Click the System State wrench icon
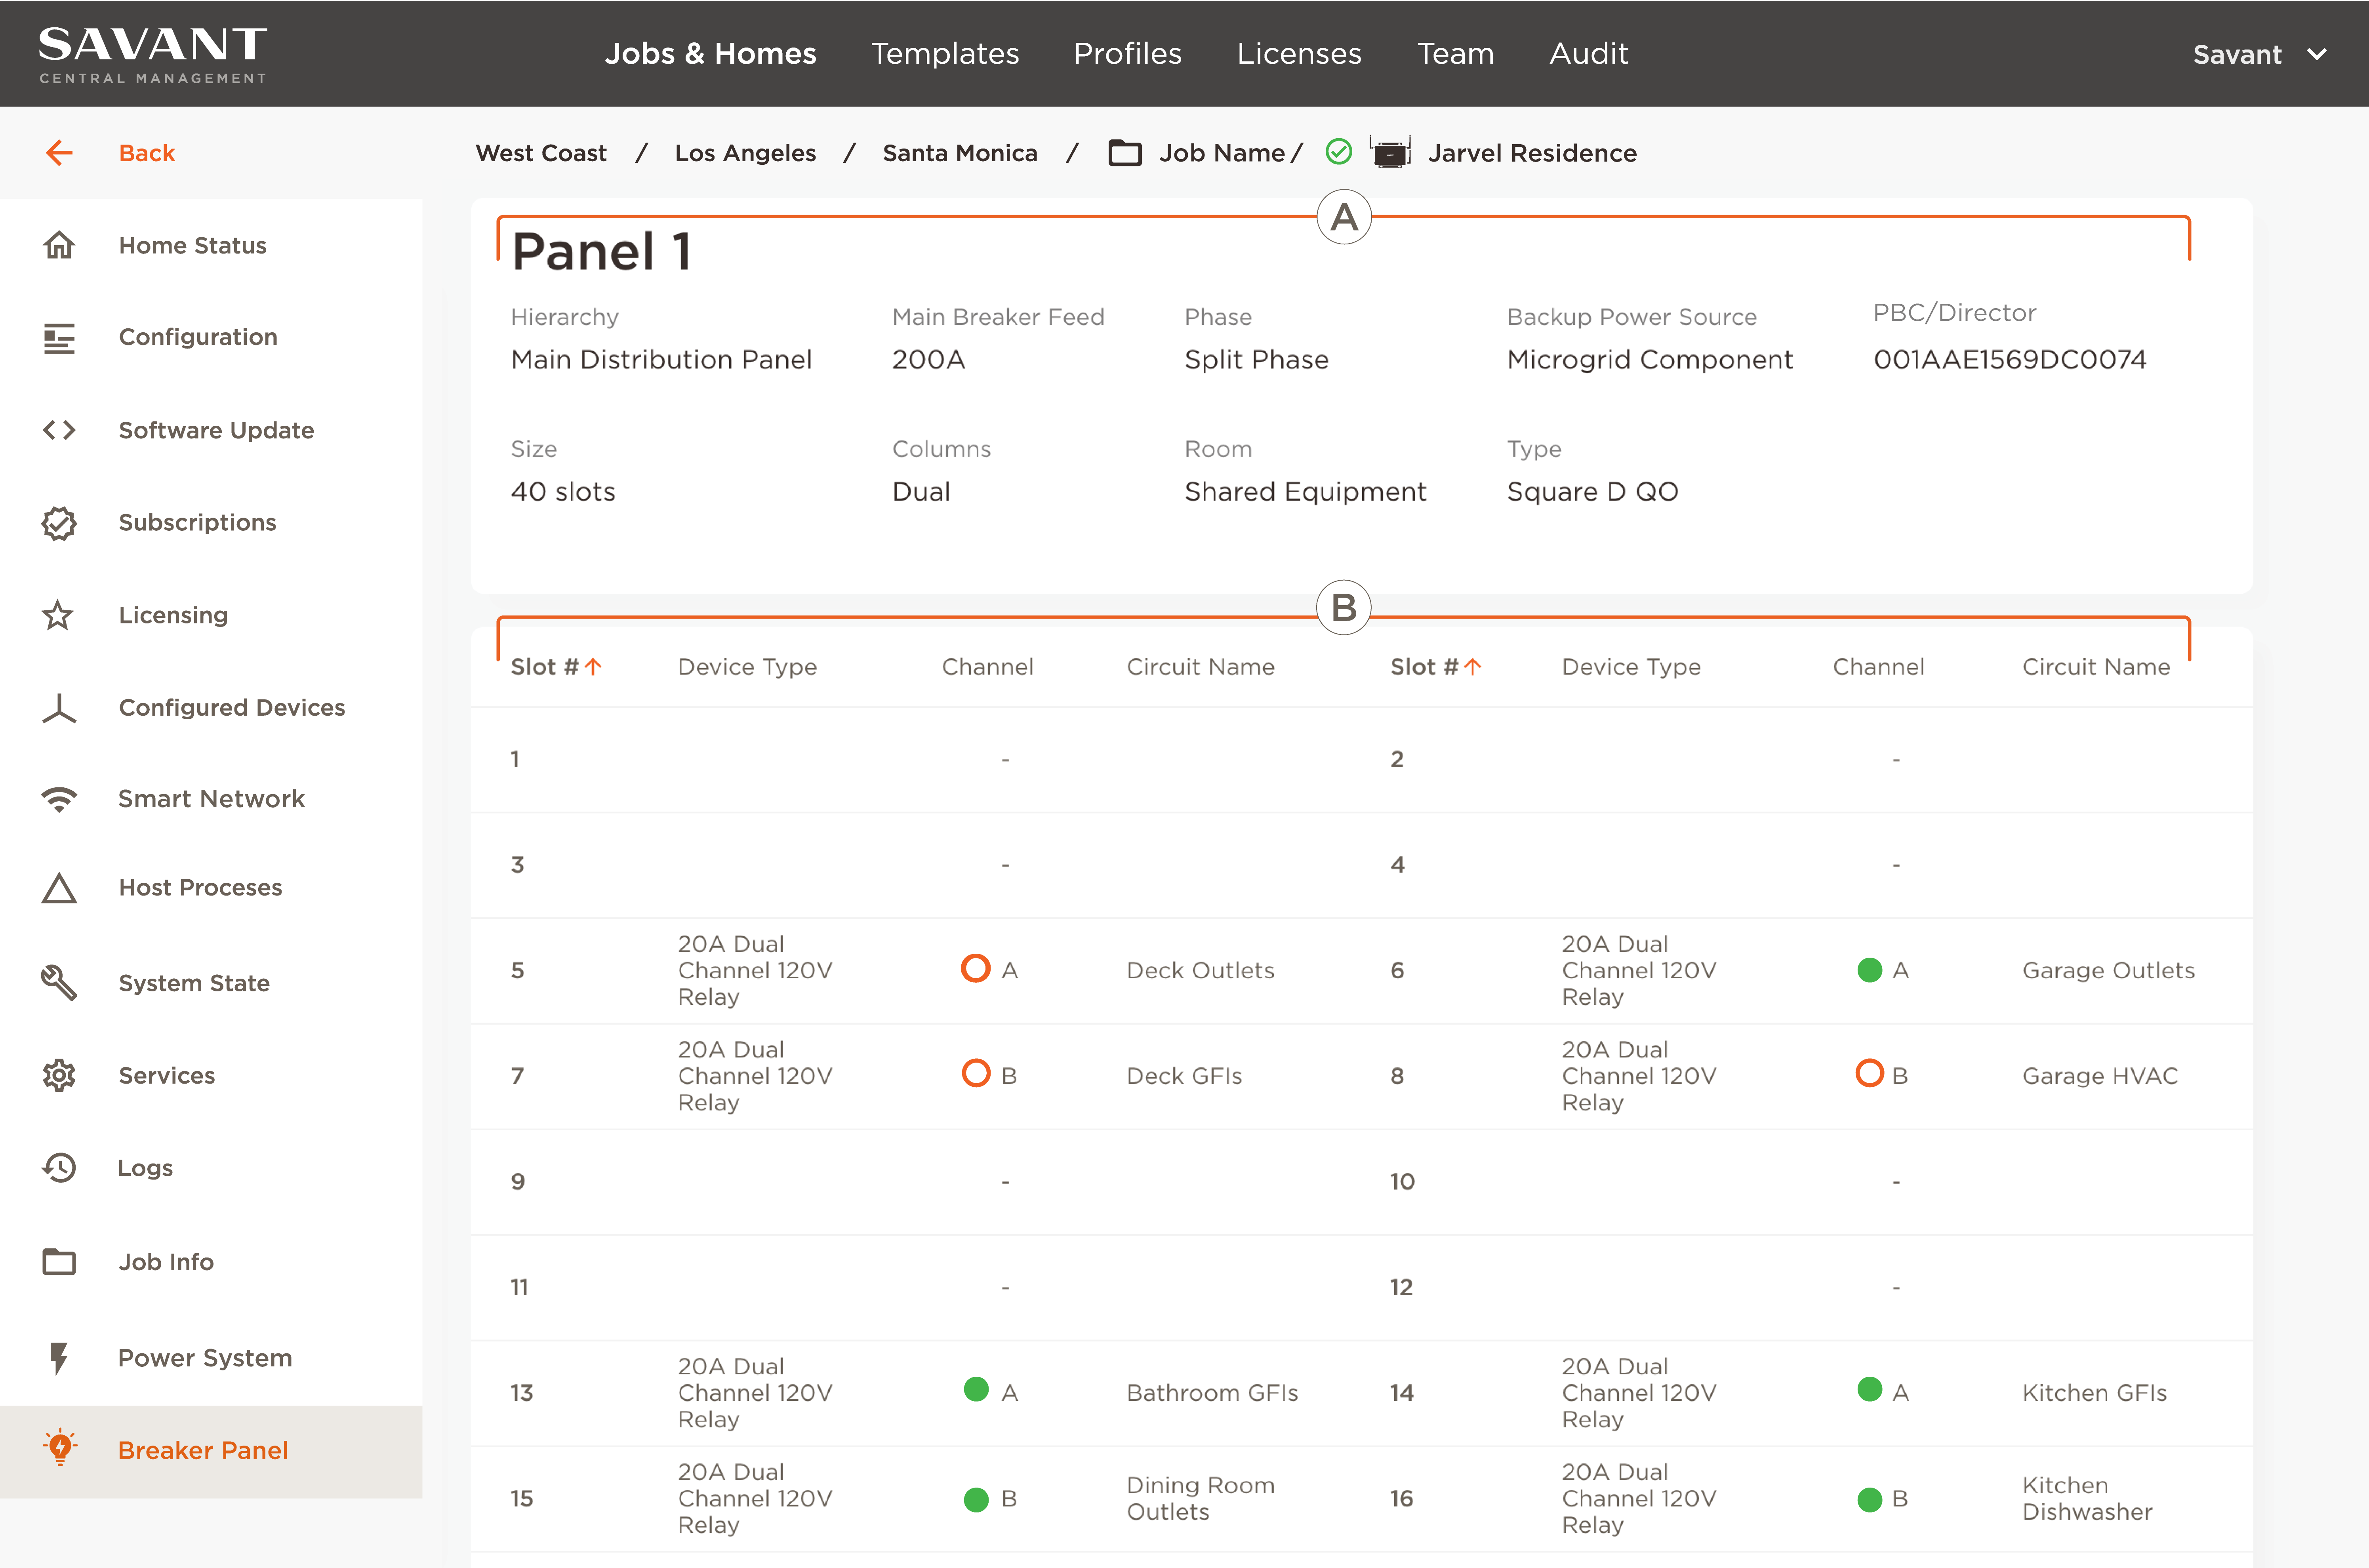This screenshot has height=1568, width=2369. click(59, 983)
